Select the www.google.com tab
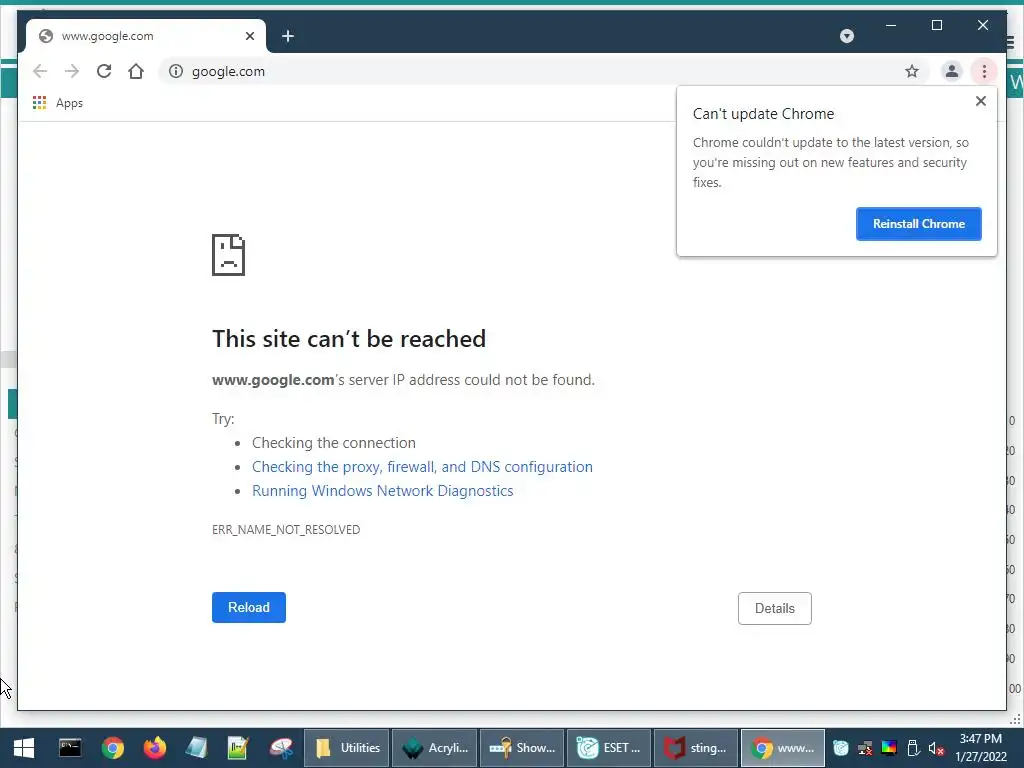The width and height of the screenshot is (1024, 768). pos(146,36)
